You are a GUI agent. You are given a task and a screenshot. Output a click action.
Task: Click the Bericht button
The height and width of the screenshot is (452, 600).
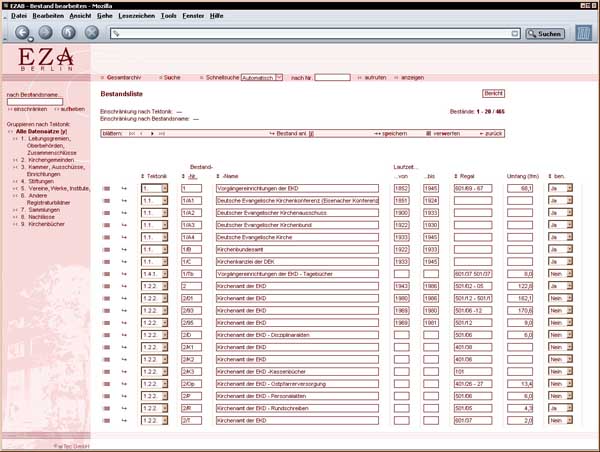pyautogui.click(x=493, y=93)
